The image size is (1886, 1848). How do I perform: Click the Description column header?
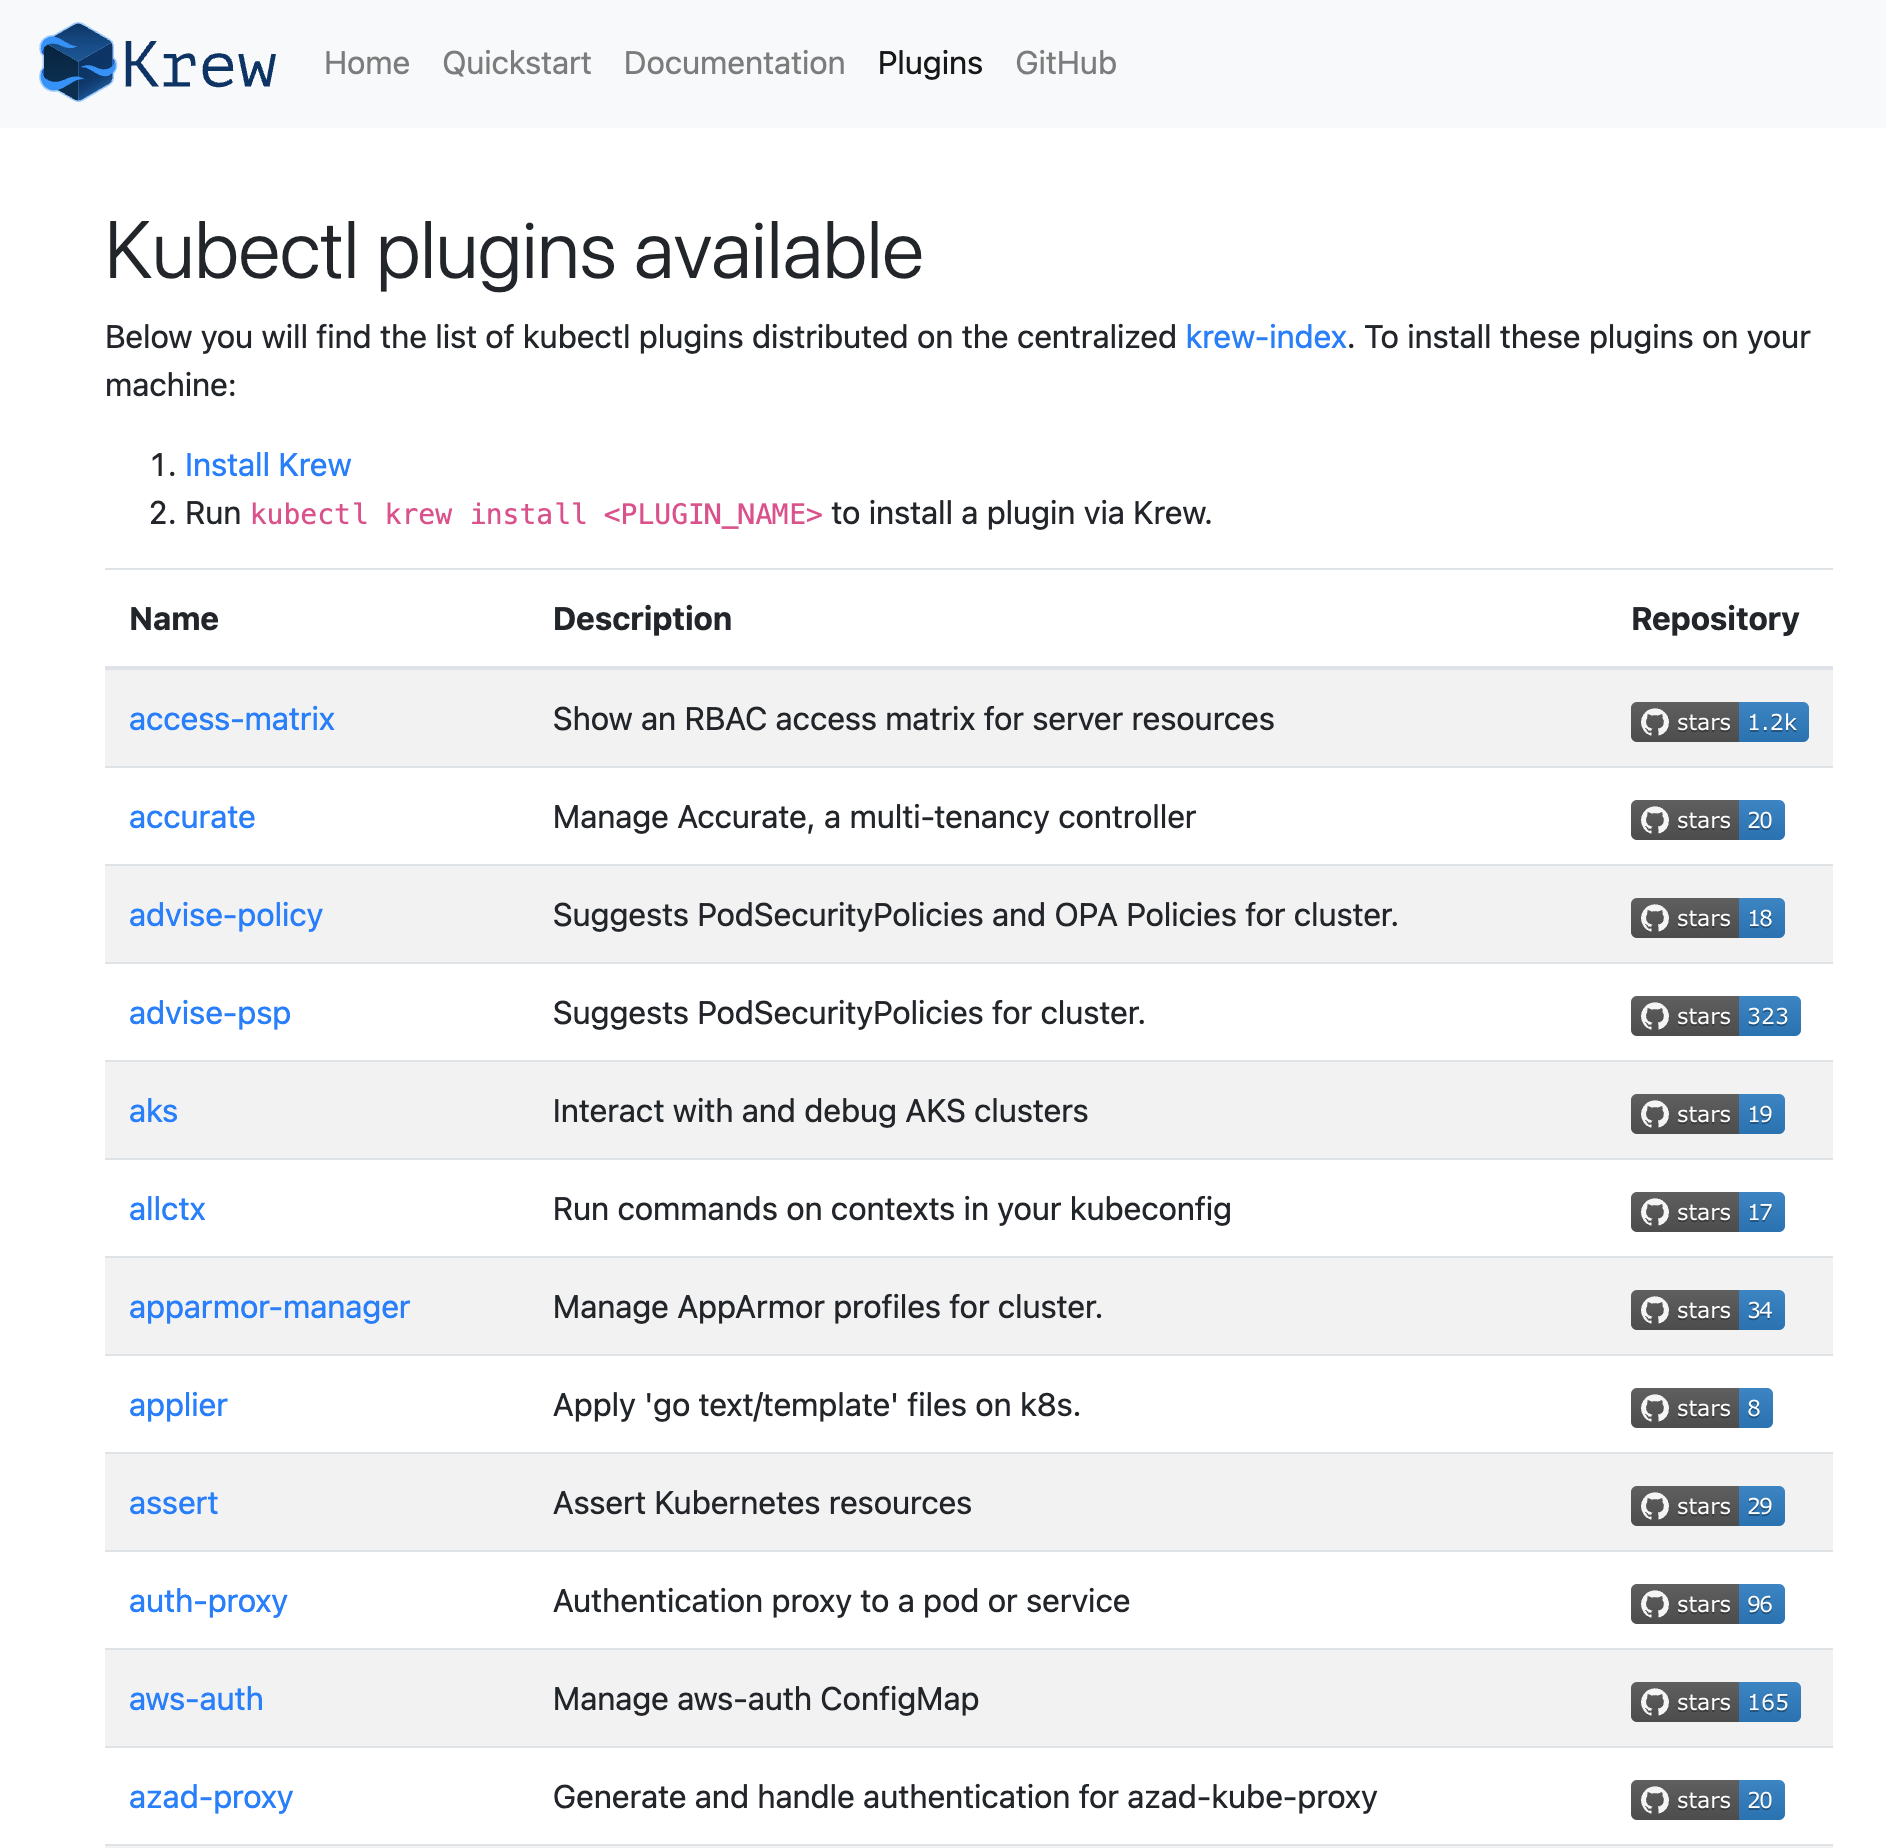point(642,619)
